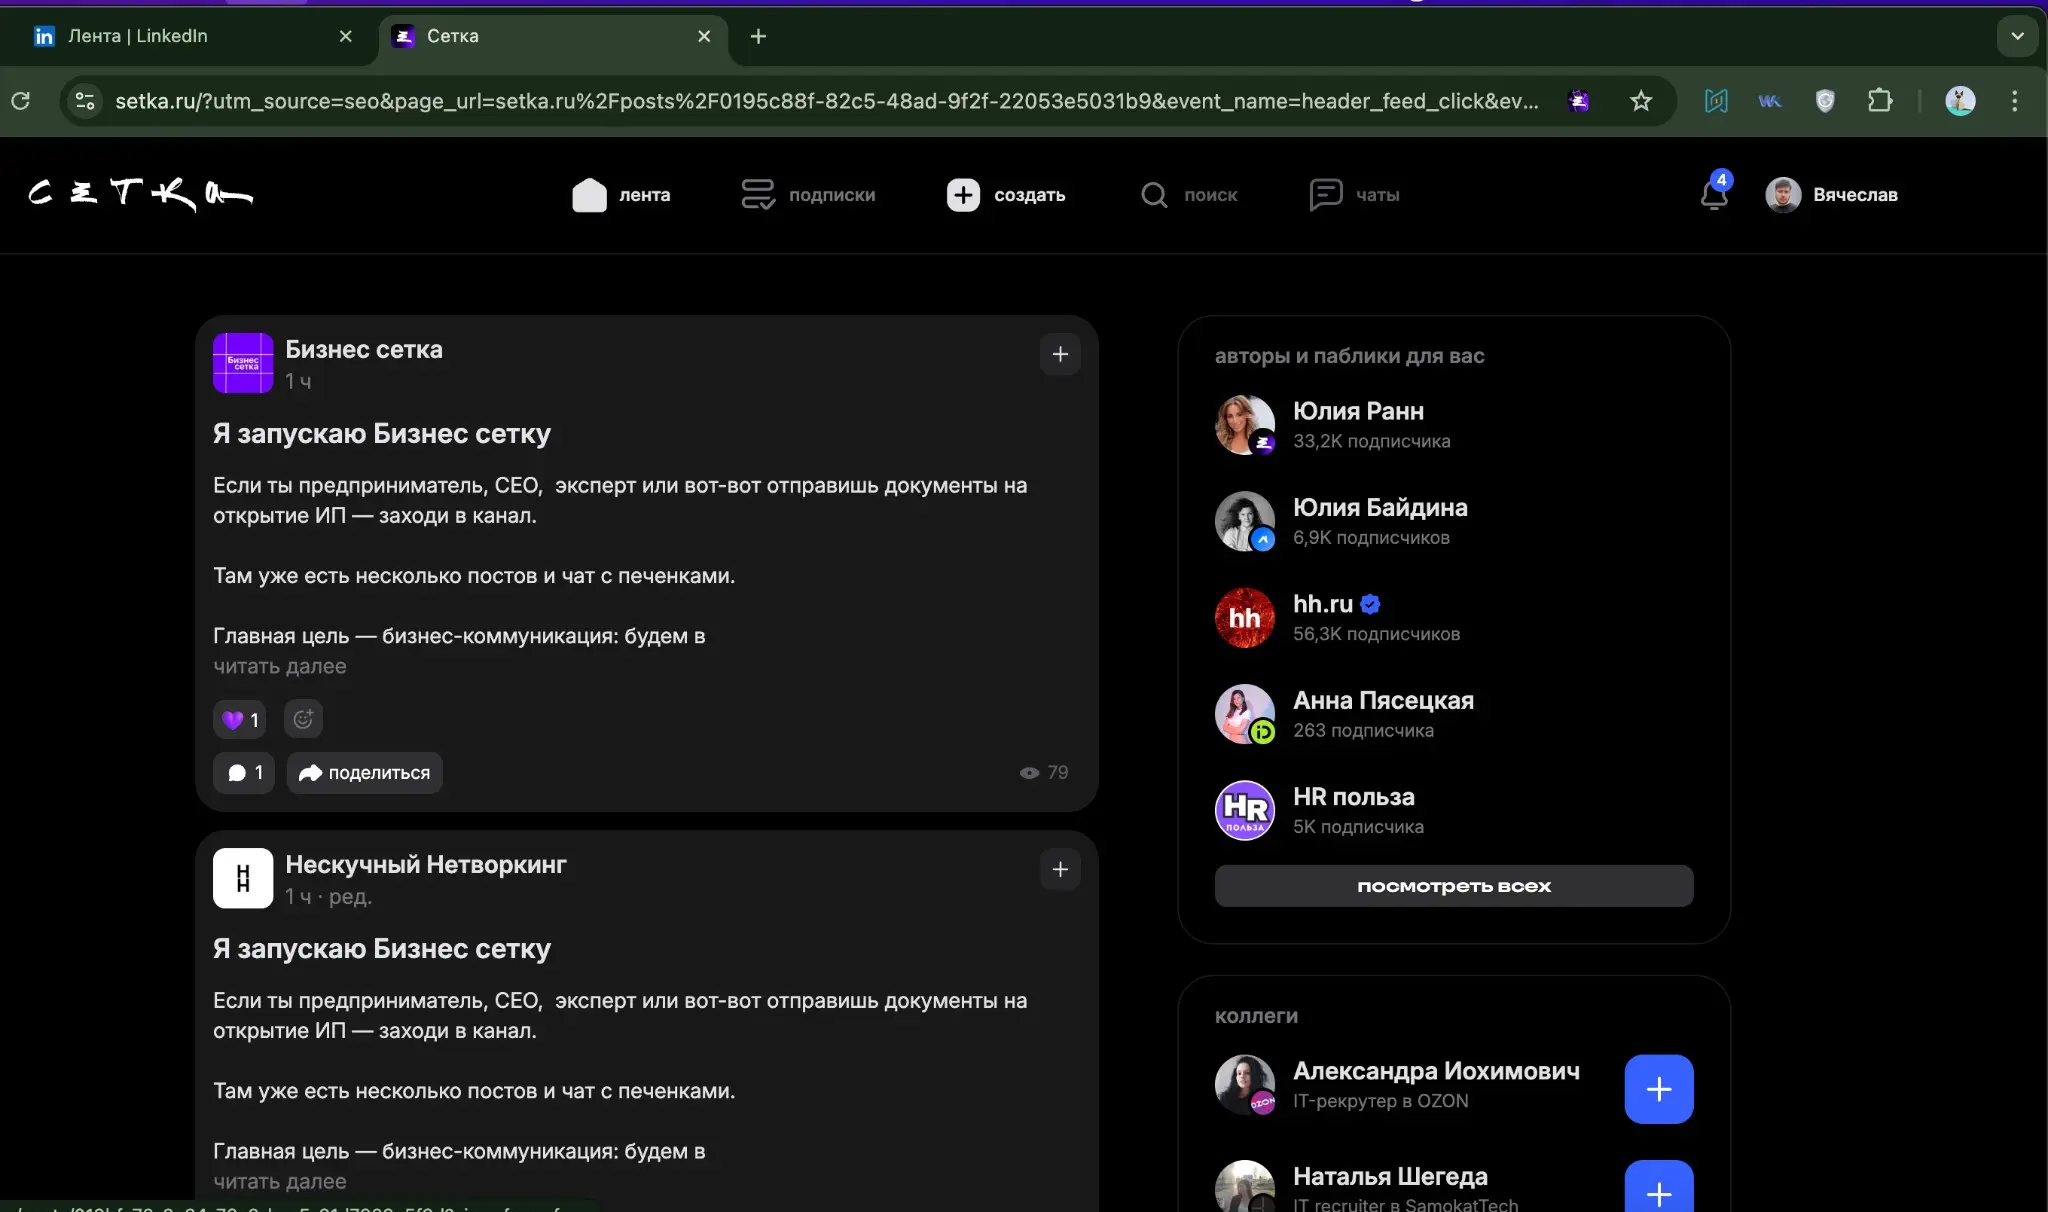Image resolution: width=2048 pixels, height=1212 pixels.
Task: Close the Лента | LinkedIn tab
Action: pyautogui.click(x=346, y=36)
